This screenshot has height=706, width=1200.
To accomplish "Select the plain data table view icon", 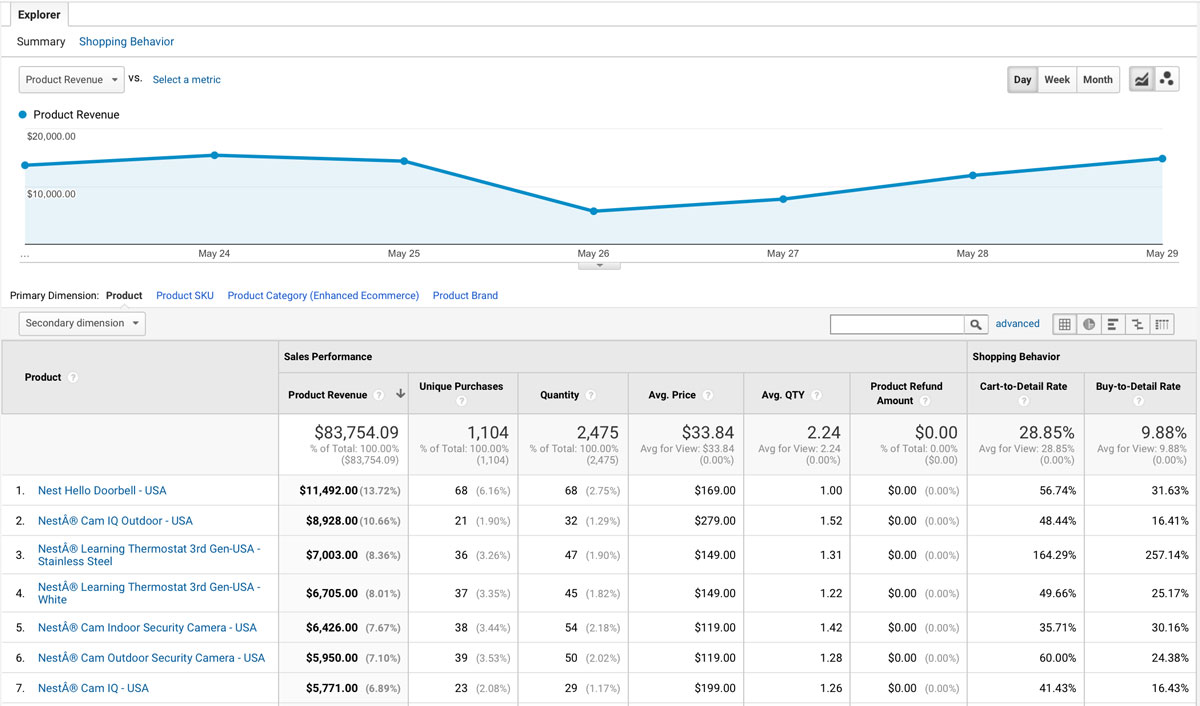I will pos(1065,324).
